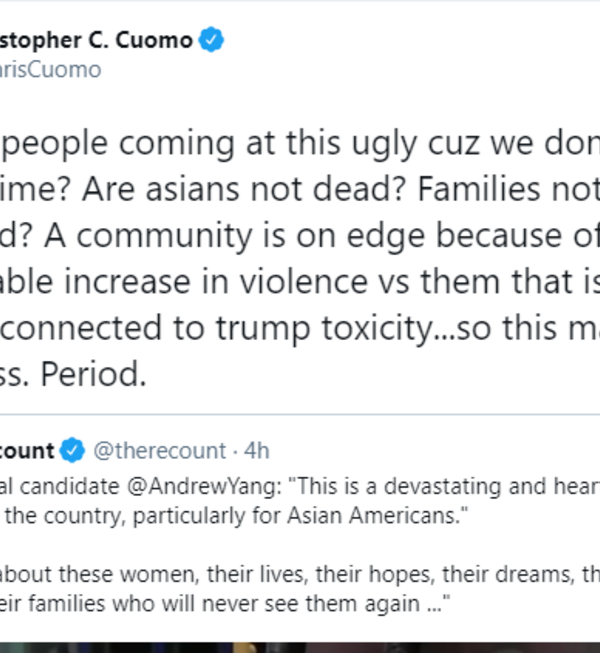Click the 'increase in violence vs them' line
This screenshot has width=600, height=653.
coord(300,281)
